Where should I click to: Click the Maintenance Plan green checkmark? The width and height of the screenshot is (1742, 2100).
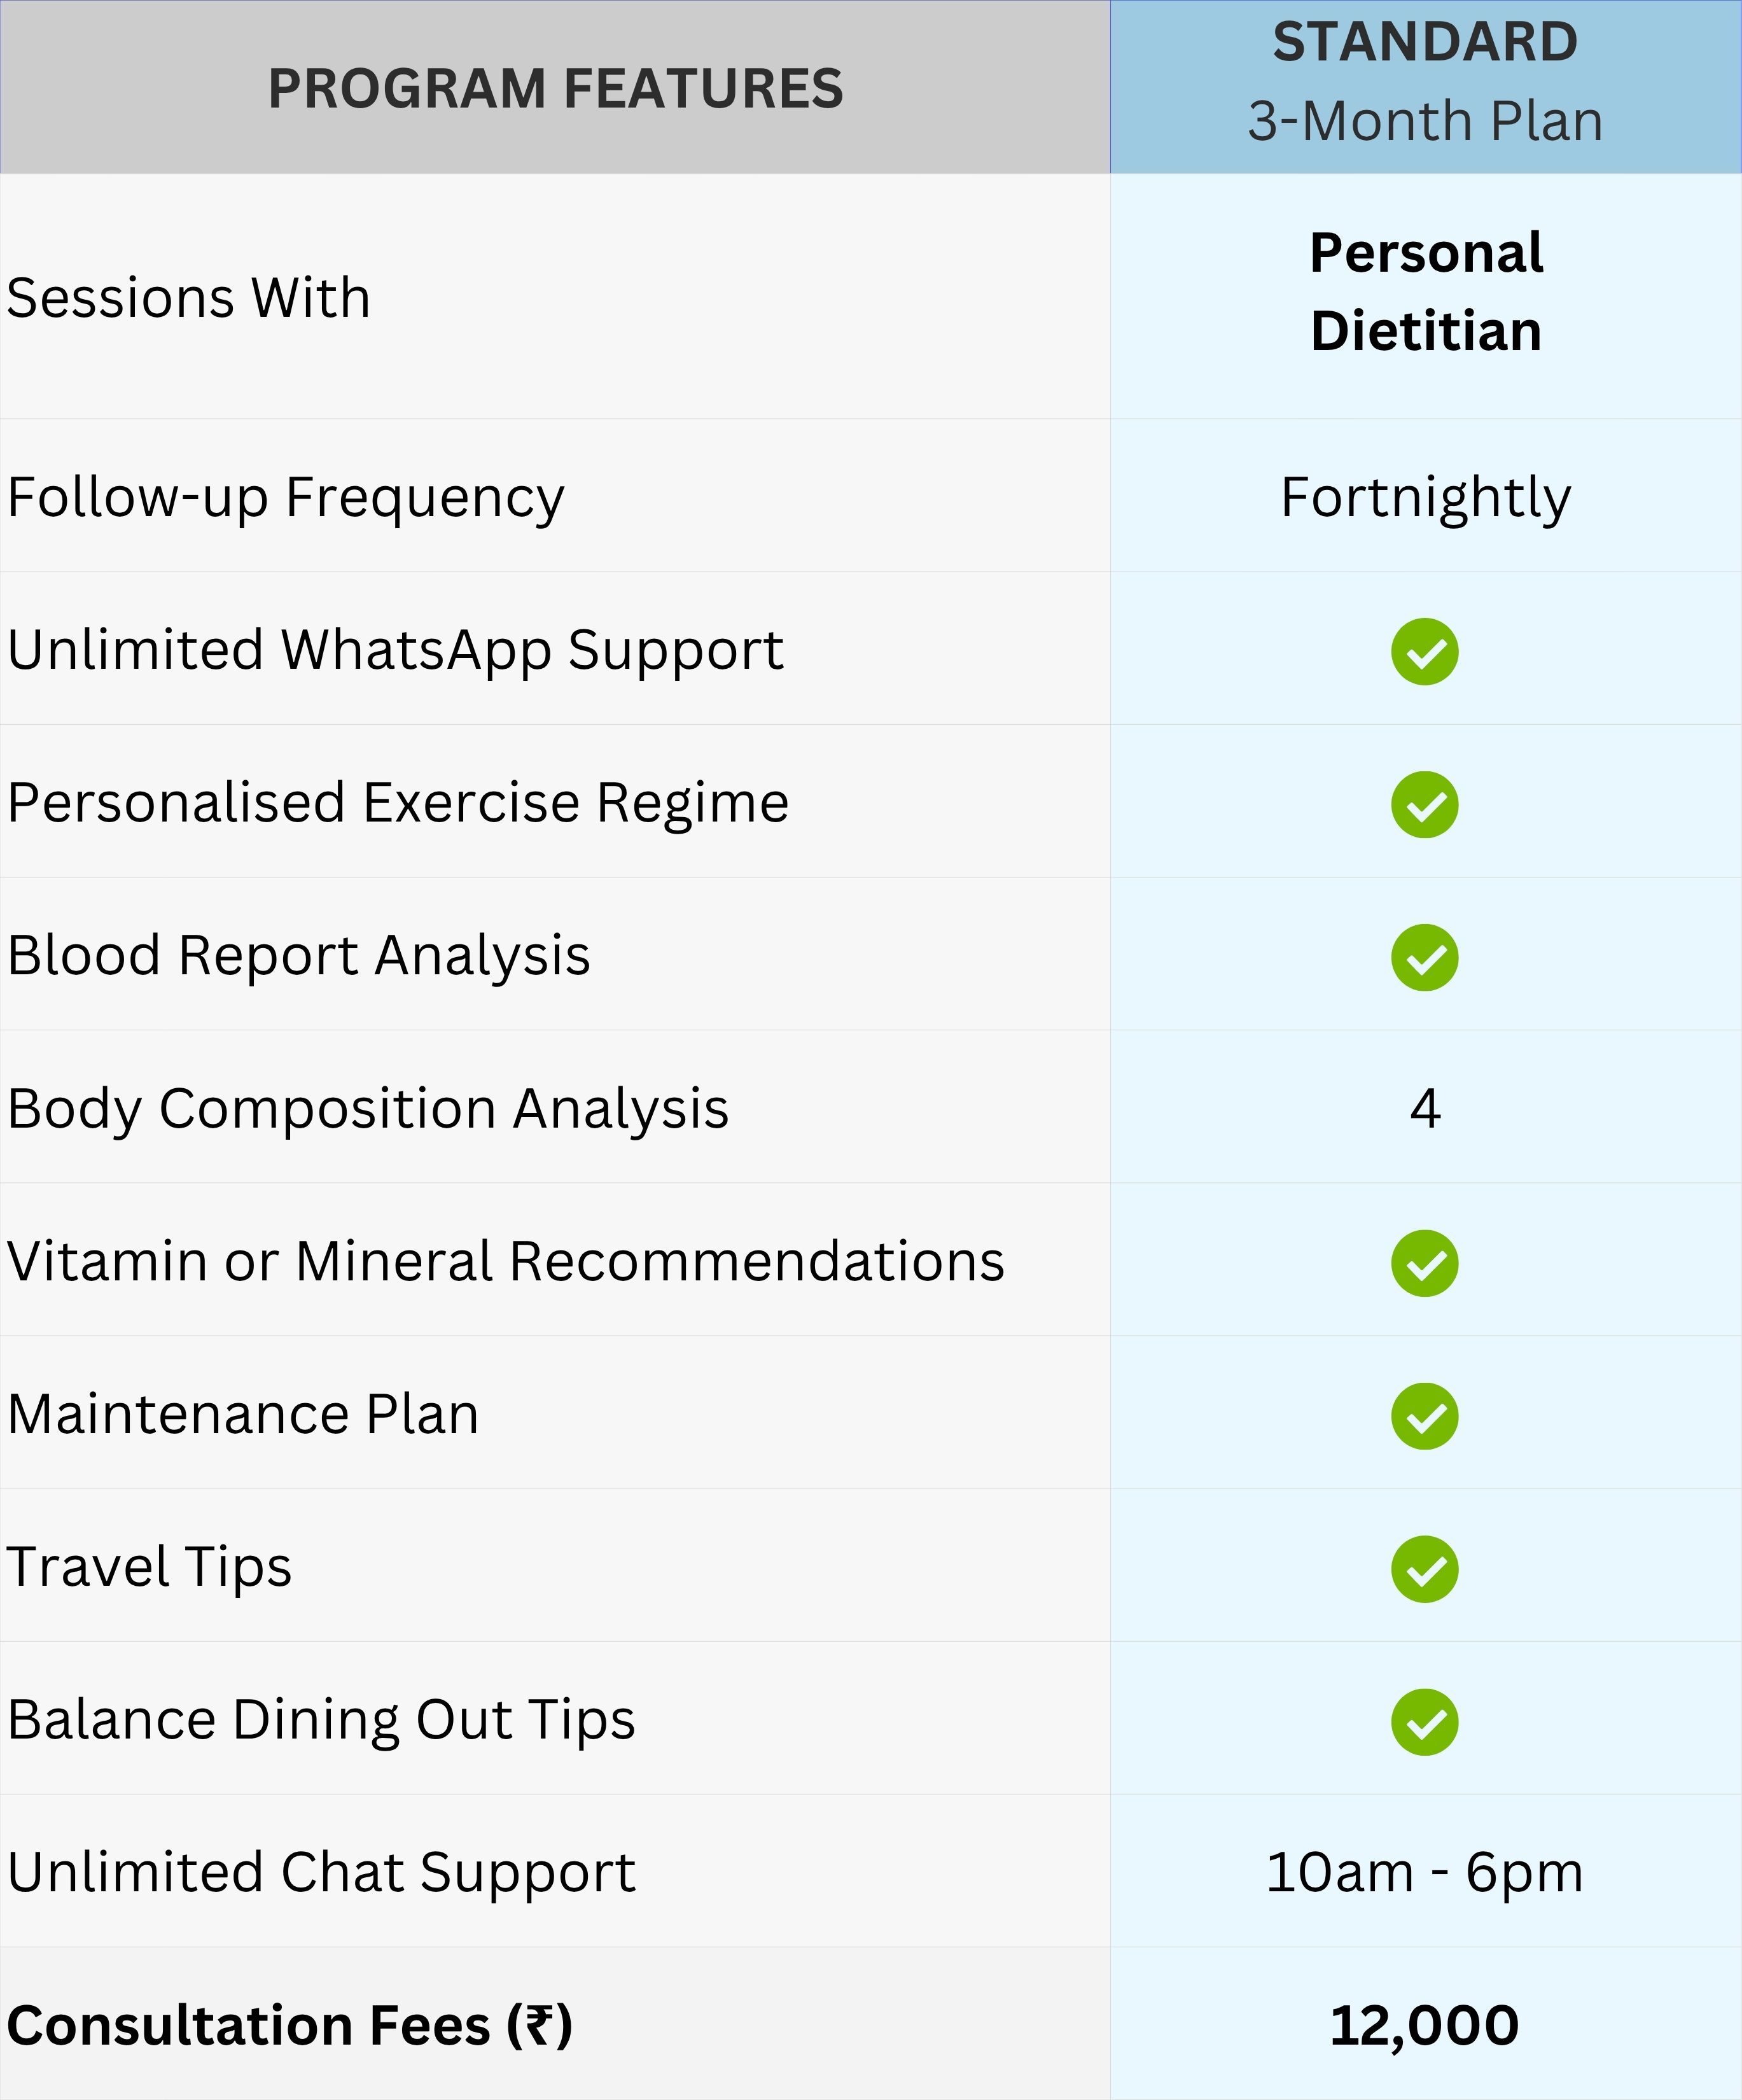[x=1424, y=1417]
